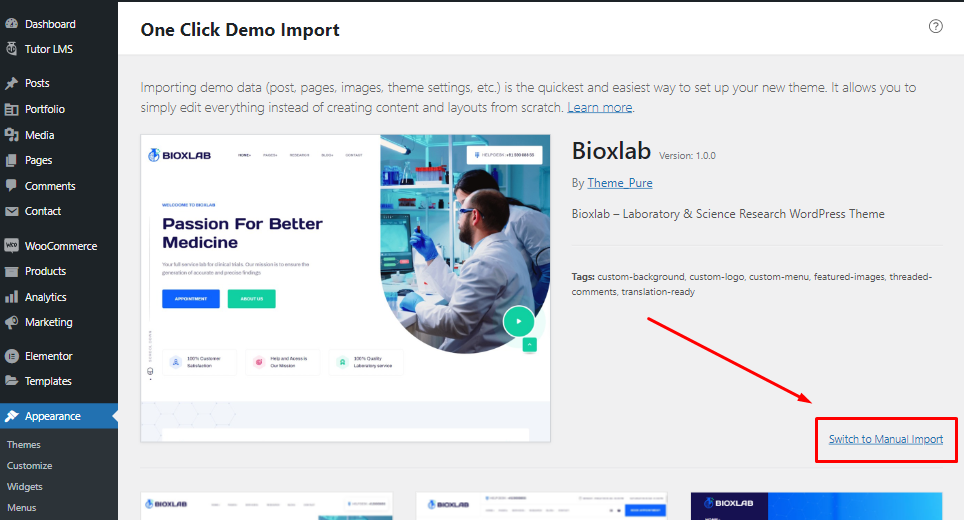The height and width of the screenshot is (520, 964).
Task: Select the first demo thumbnail below
Action: click(x=266, y=506)
